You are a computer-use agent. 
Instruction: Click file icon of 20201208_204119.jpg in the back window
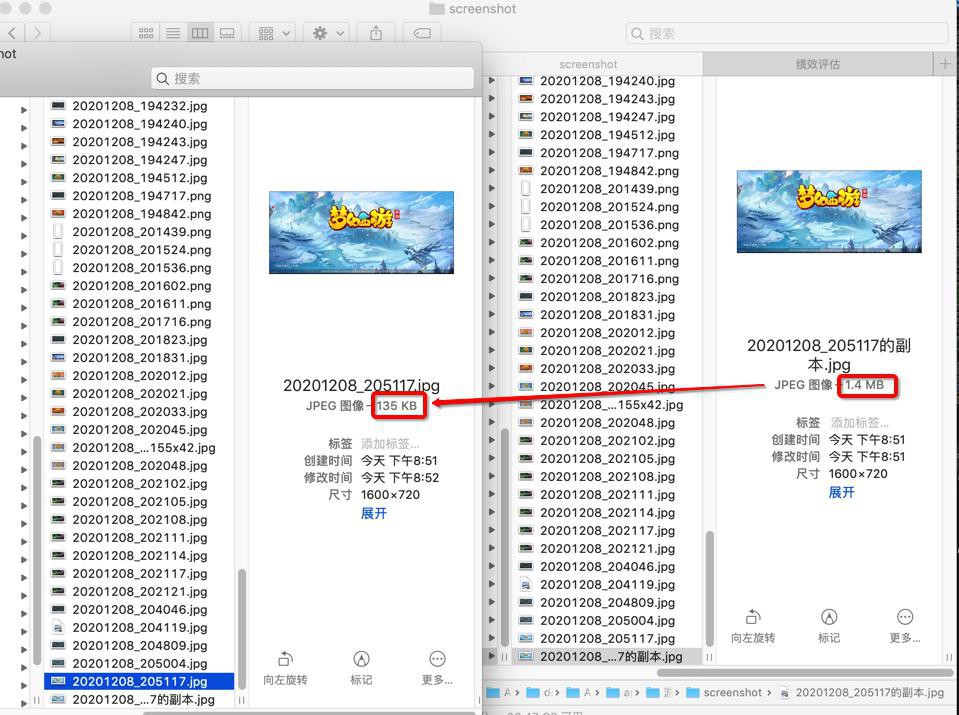[526, 585]
